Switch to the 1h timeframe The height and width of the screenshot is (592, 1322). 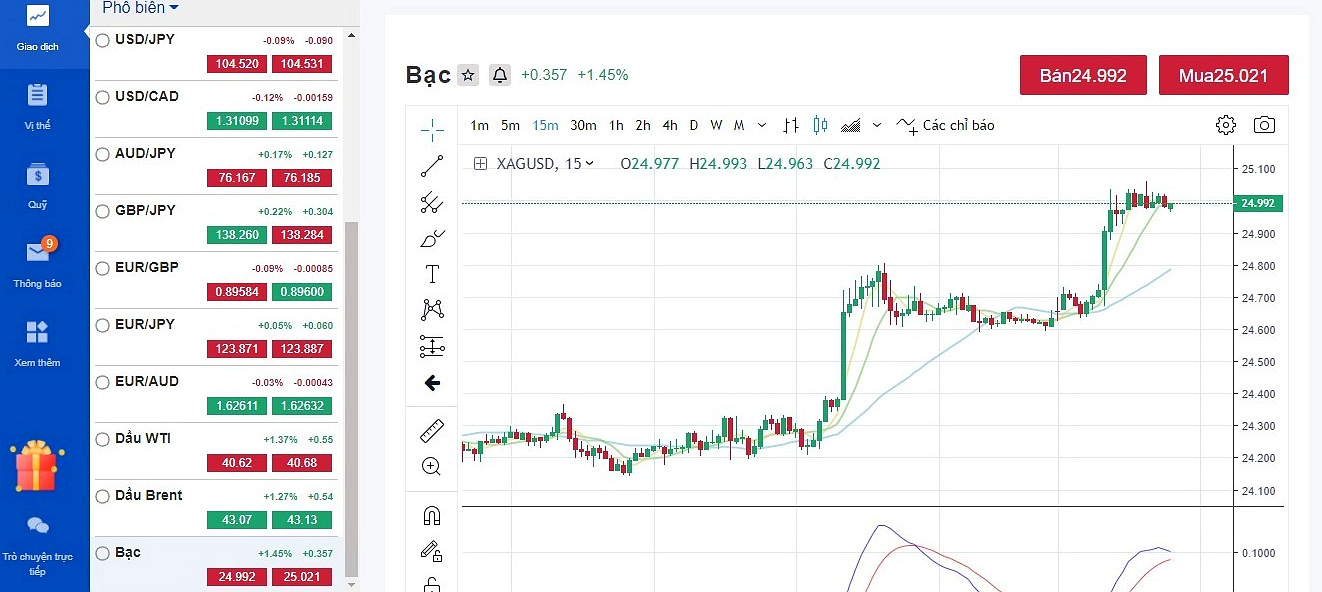pyautogui.click(x=616, y=125)
